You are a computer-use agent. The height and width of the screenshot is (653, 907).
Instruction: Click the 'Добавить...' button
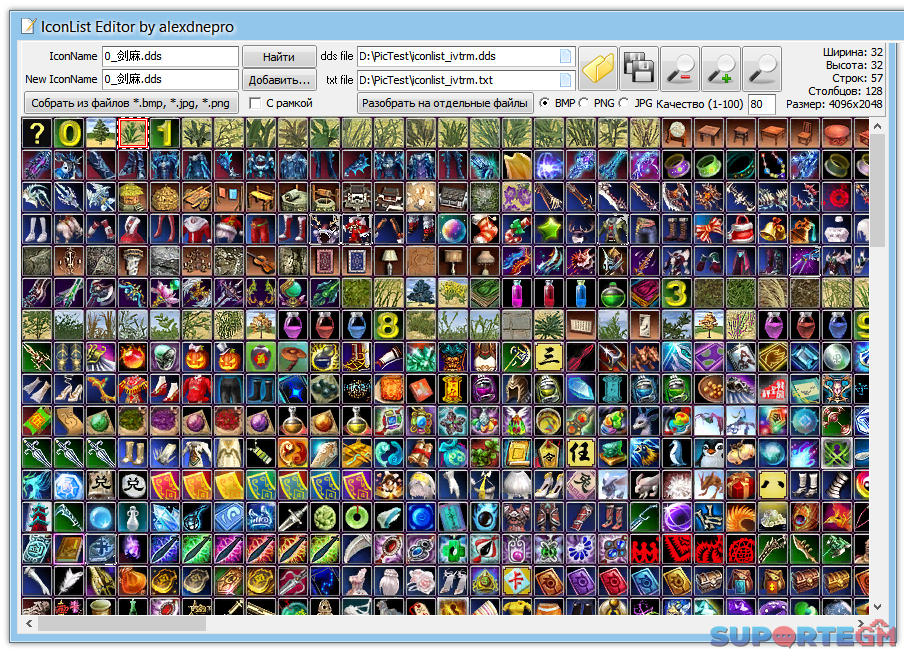279,80
